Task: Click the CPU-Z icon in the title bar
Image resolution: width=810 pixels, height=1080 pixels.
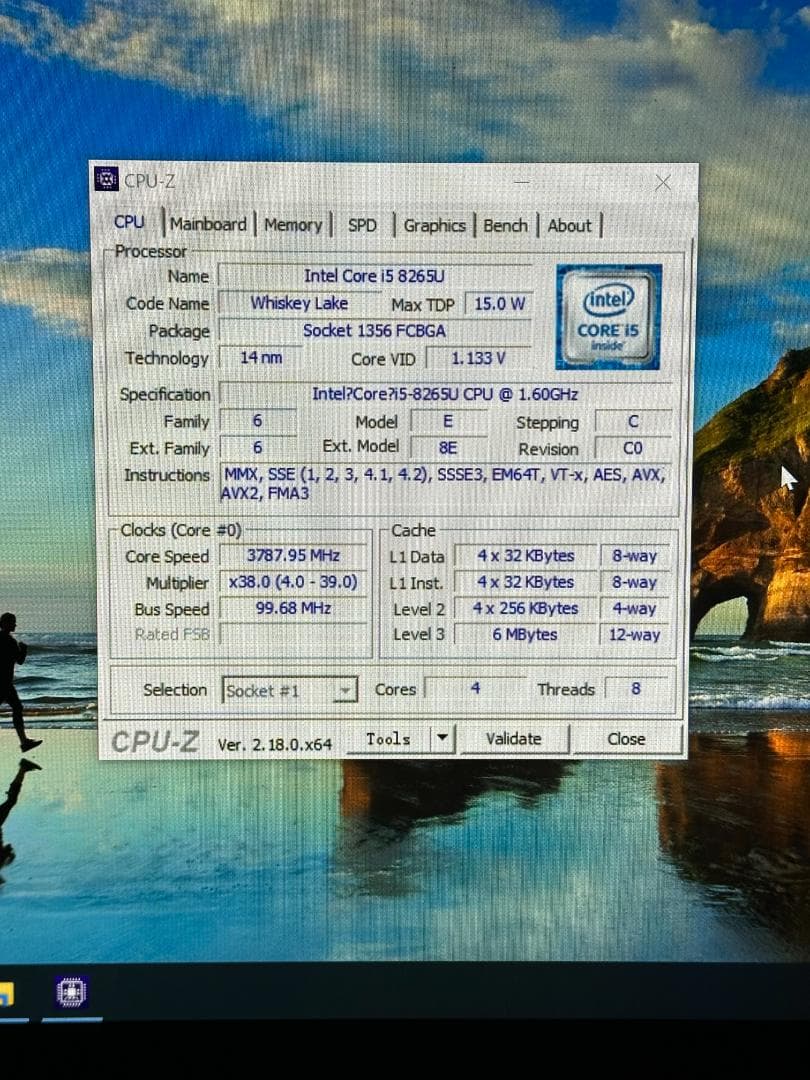Action: (108, 179)
